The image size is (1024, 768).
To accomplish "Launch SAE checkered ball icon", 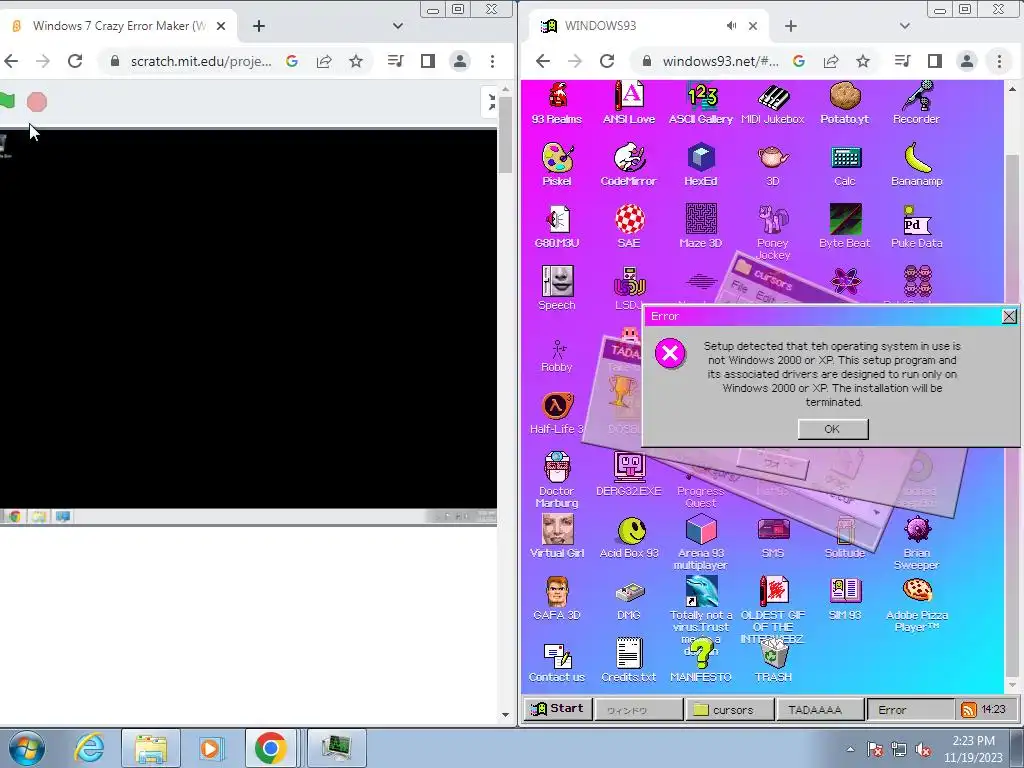I will point(628,227).
